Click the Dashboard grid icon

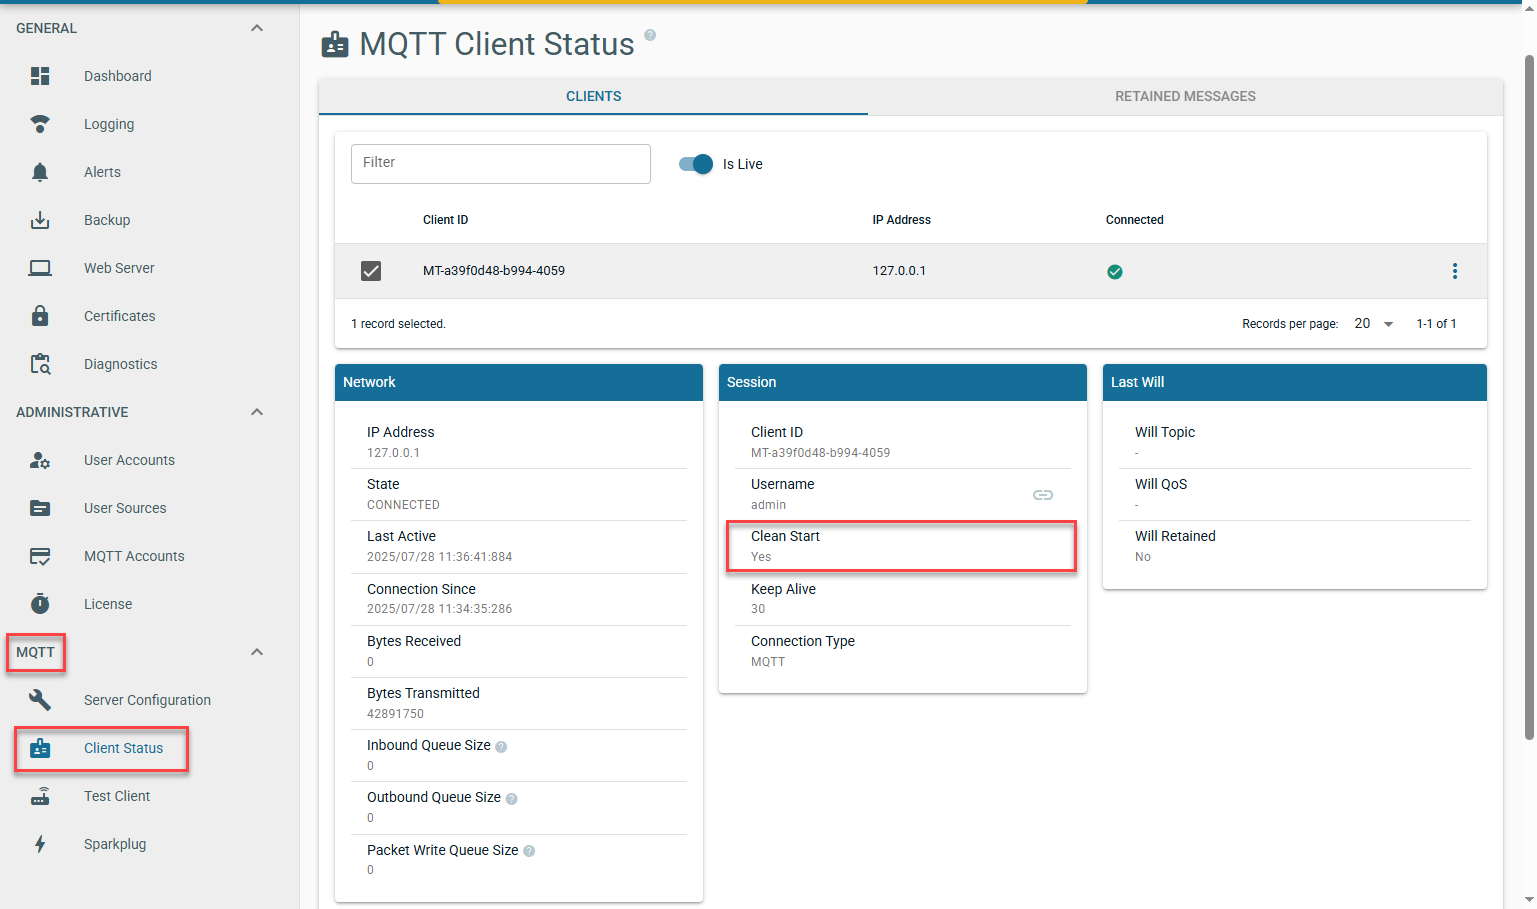click(40, 76)
